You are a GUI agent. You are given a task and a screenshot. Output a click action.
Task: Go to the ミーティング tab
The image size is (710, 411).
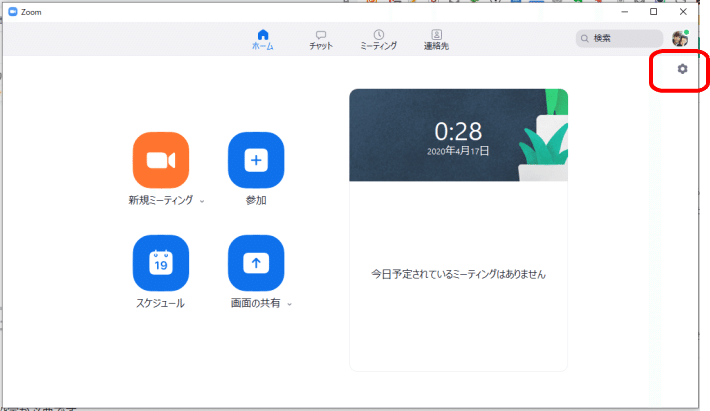point(379,40)
